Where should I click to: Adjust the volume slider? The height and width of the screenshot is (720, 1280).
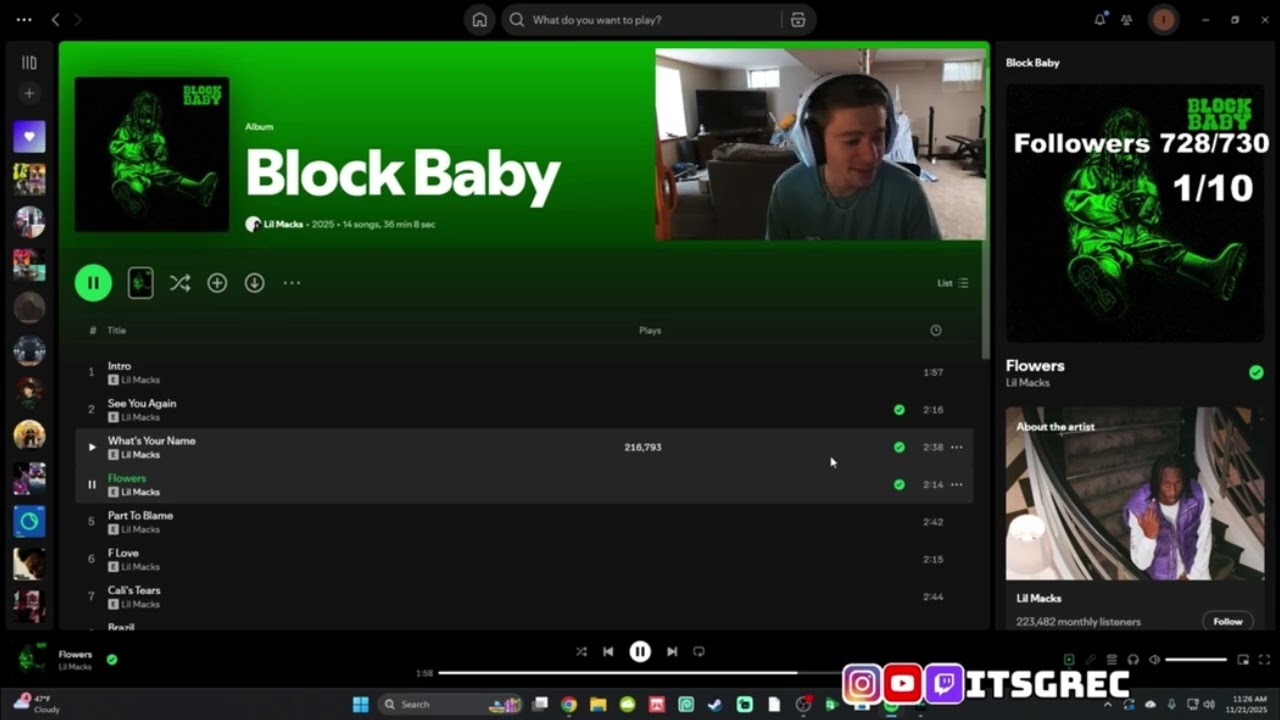(x=1196, y=659)
